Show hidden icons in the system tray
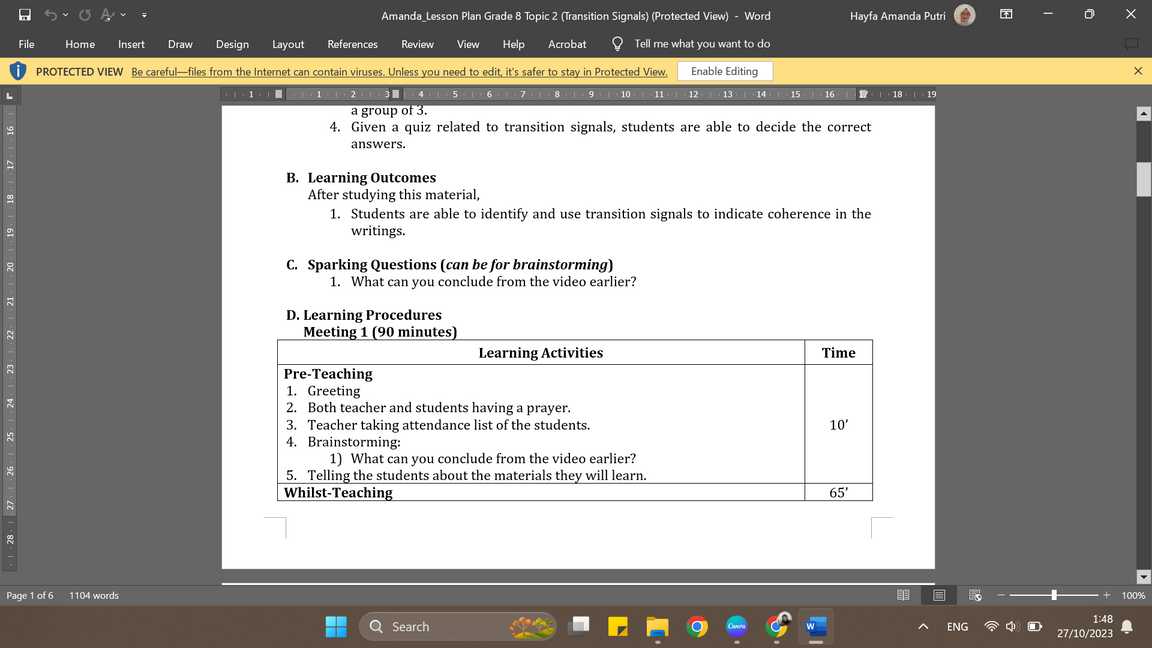The width and height of the screenshot is (1152, 648). click(x=923, y=627)
